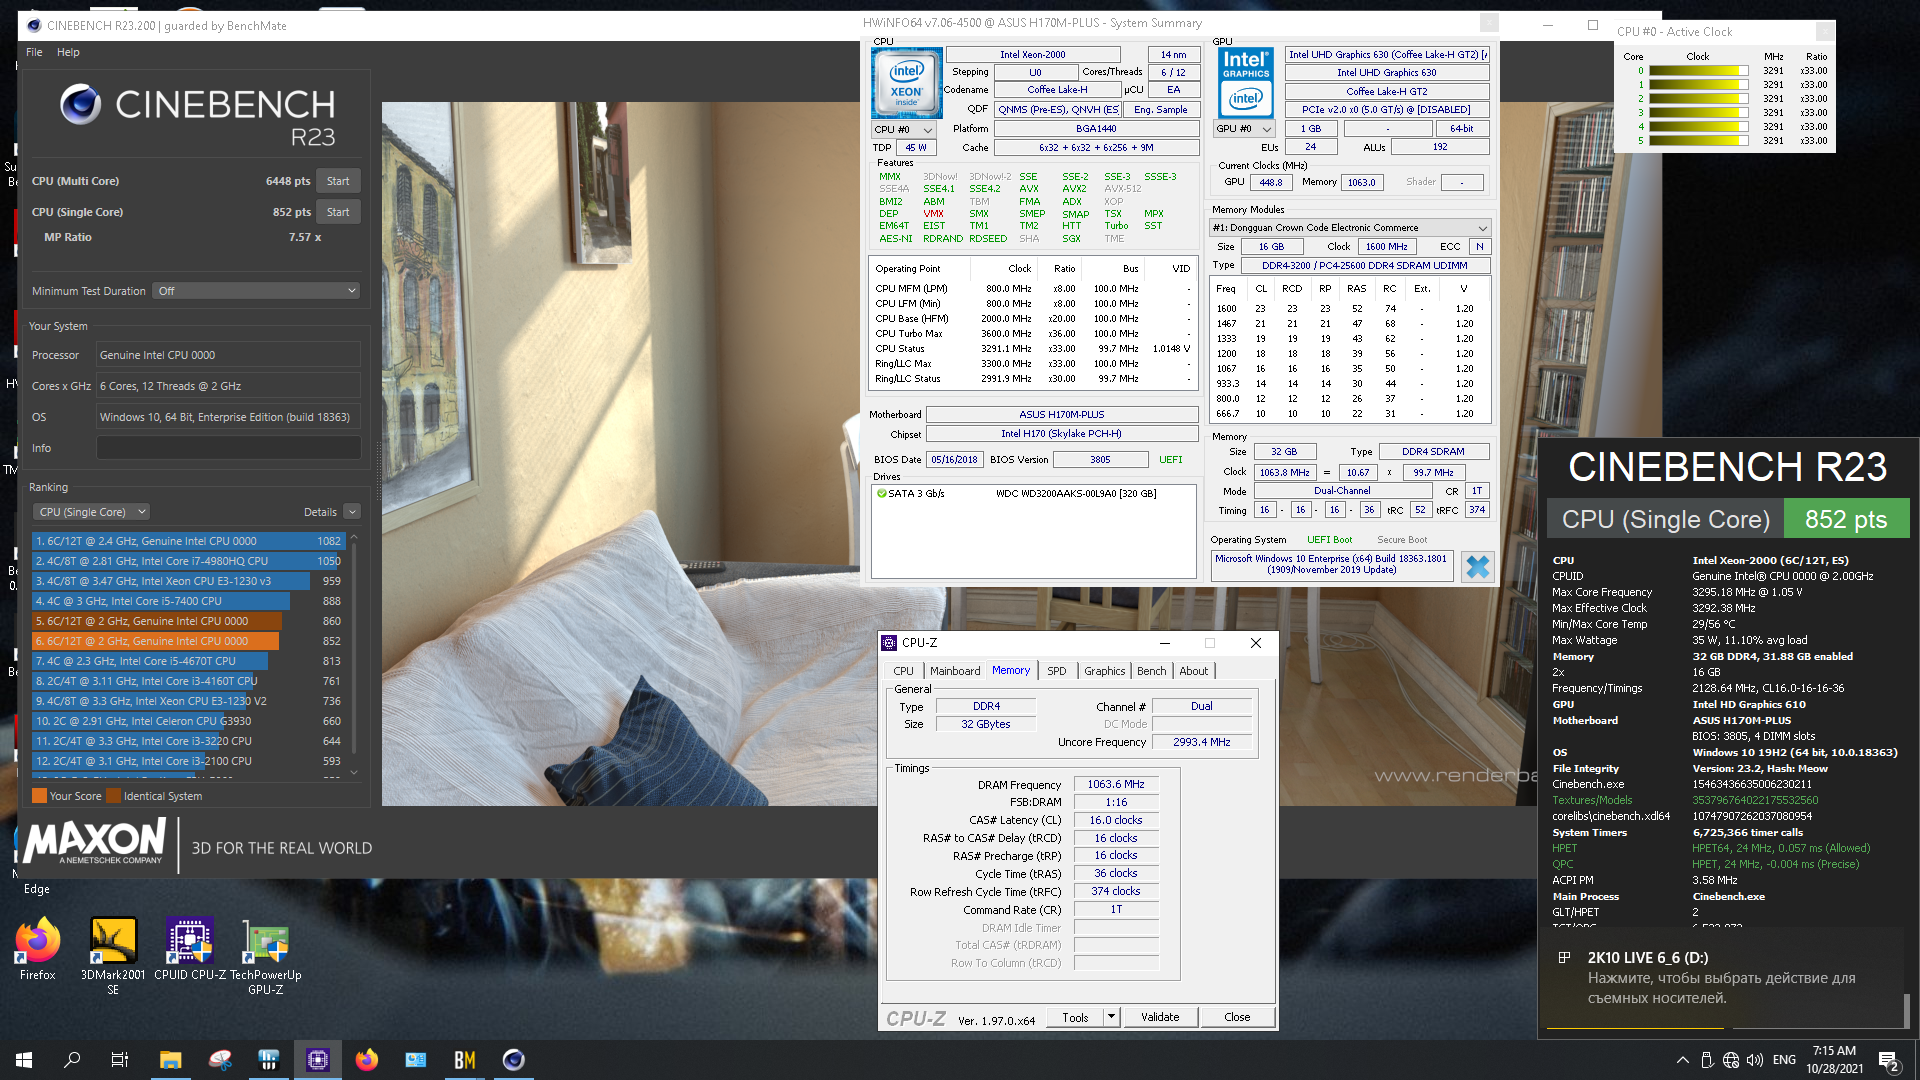The height and width of the screenshot is (1080, 1920).
Task: Open the CPU #0 selector in HWiNFO
Action: [x=903, y=130]
